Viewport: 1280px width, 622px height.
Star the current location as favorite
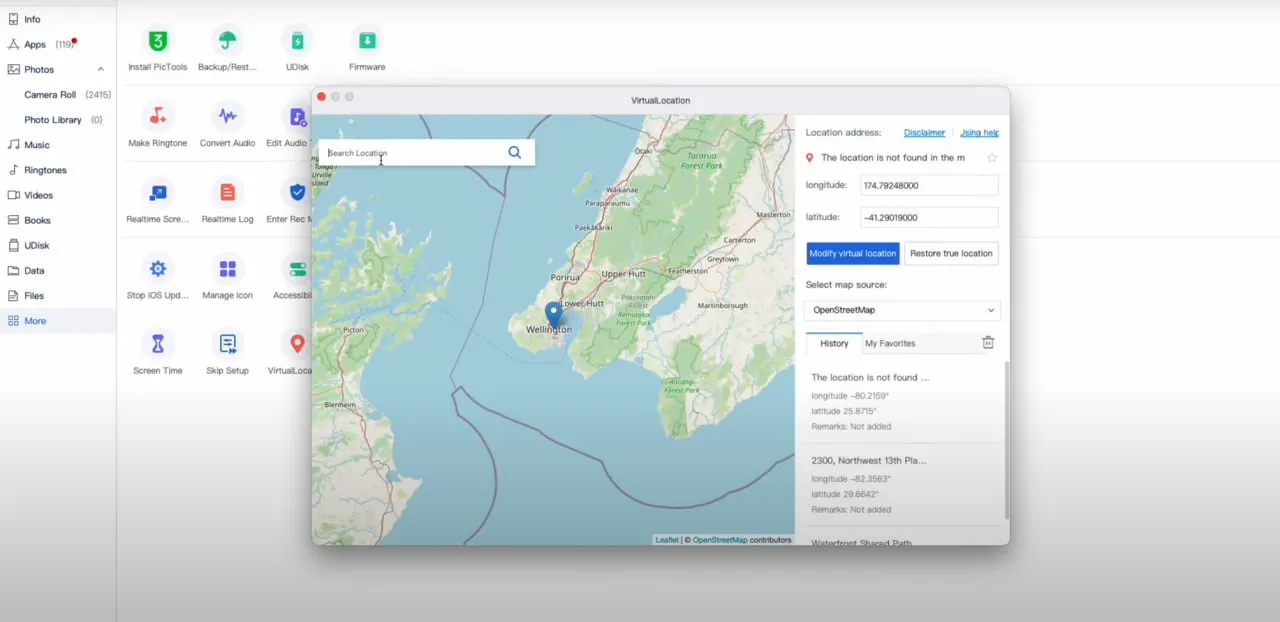click(992, 158)
